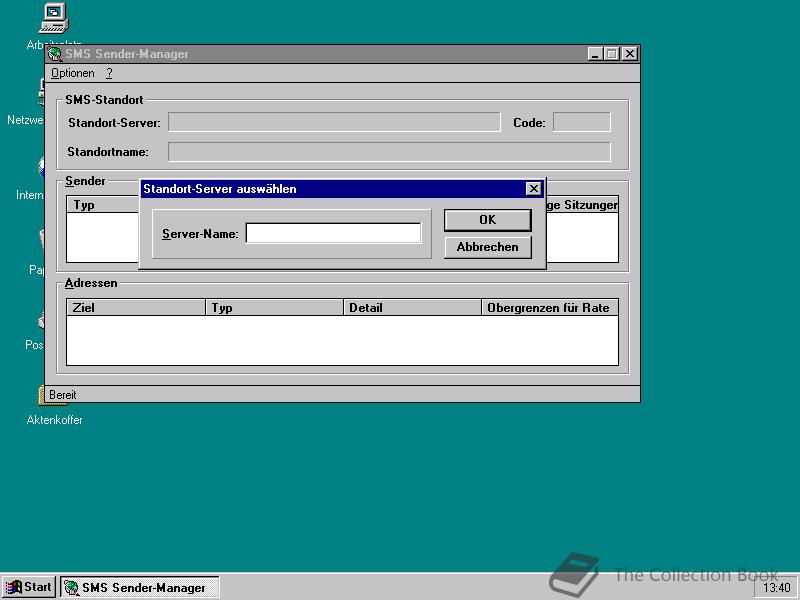Close the Standort-Server auswählen dialog
The height and width of the screenshot is (600, 800).
pos(534,189)
